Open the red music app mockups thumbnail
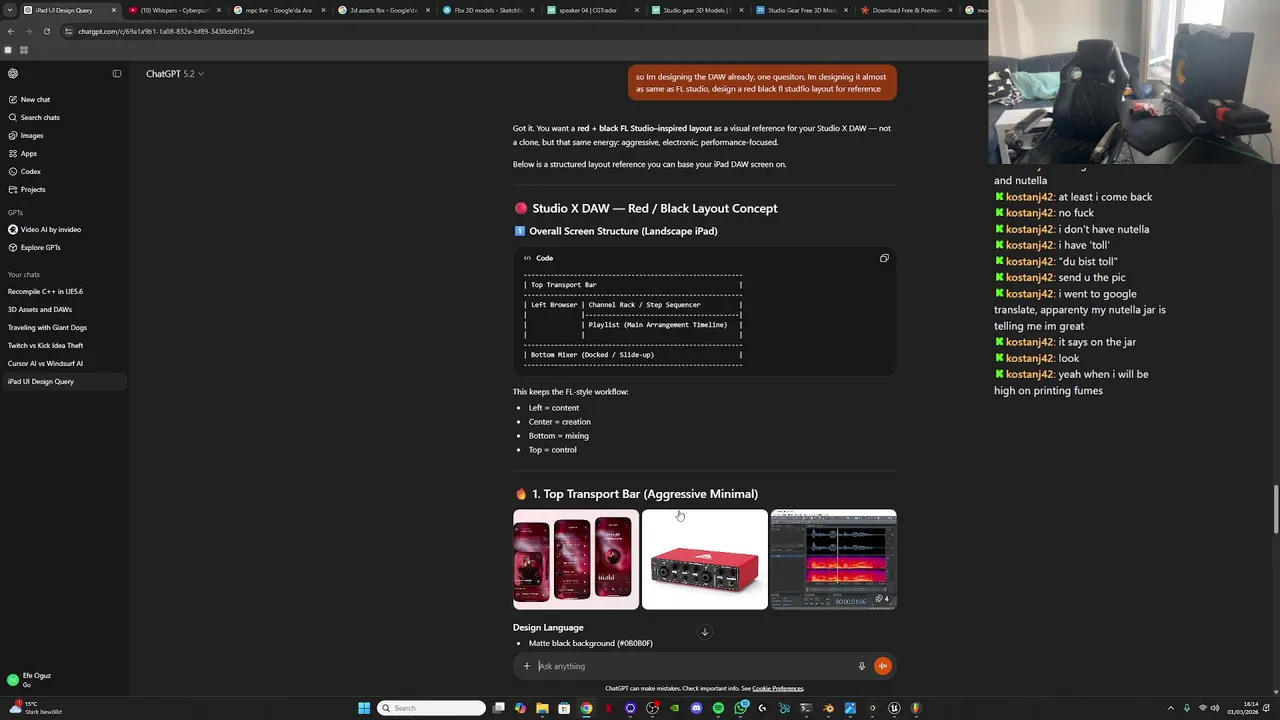This screenshot has height=720, width=1280. point(576,559)
